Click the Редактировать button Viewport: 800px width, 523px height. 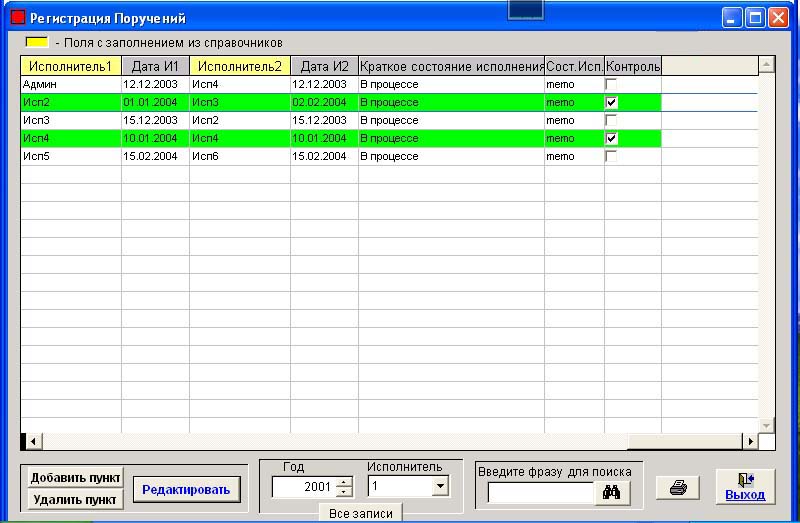click(186, 489)
